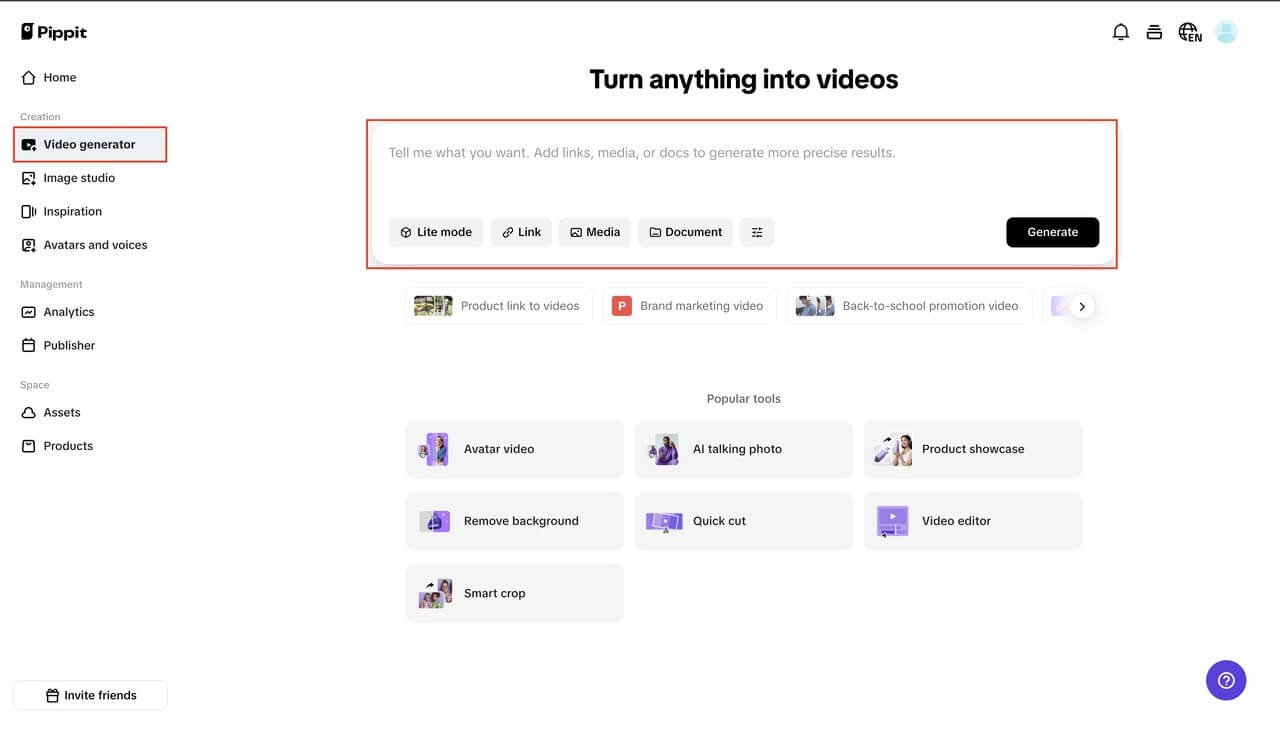Add a Link to the prompt
The image size is (1280, 734).
(x=521, y=232)
